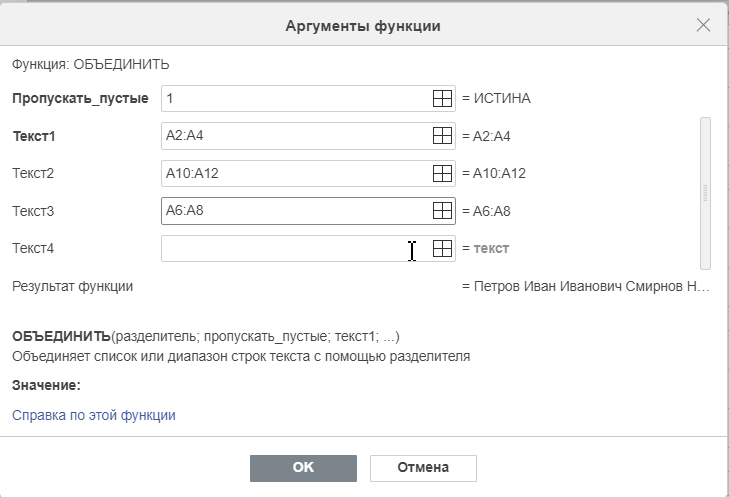Click the arguments list vertical scrollbar
Viewport: 729px width, 497px height.
tap(705, 193)
